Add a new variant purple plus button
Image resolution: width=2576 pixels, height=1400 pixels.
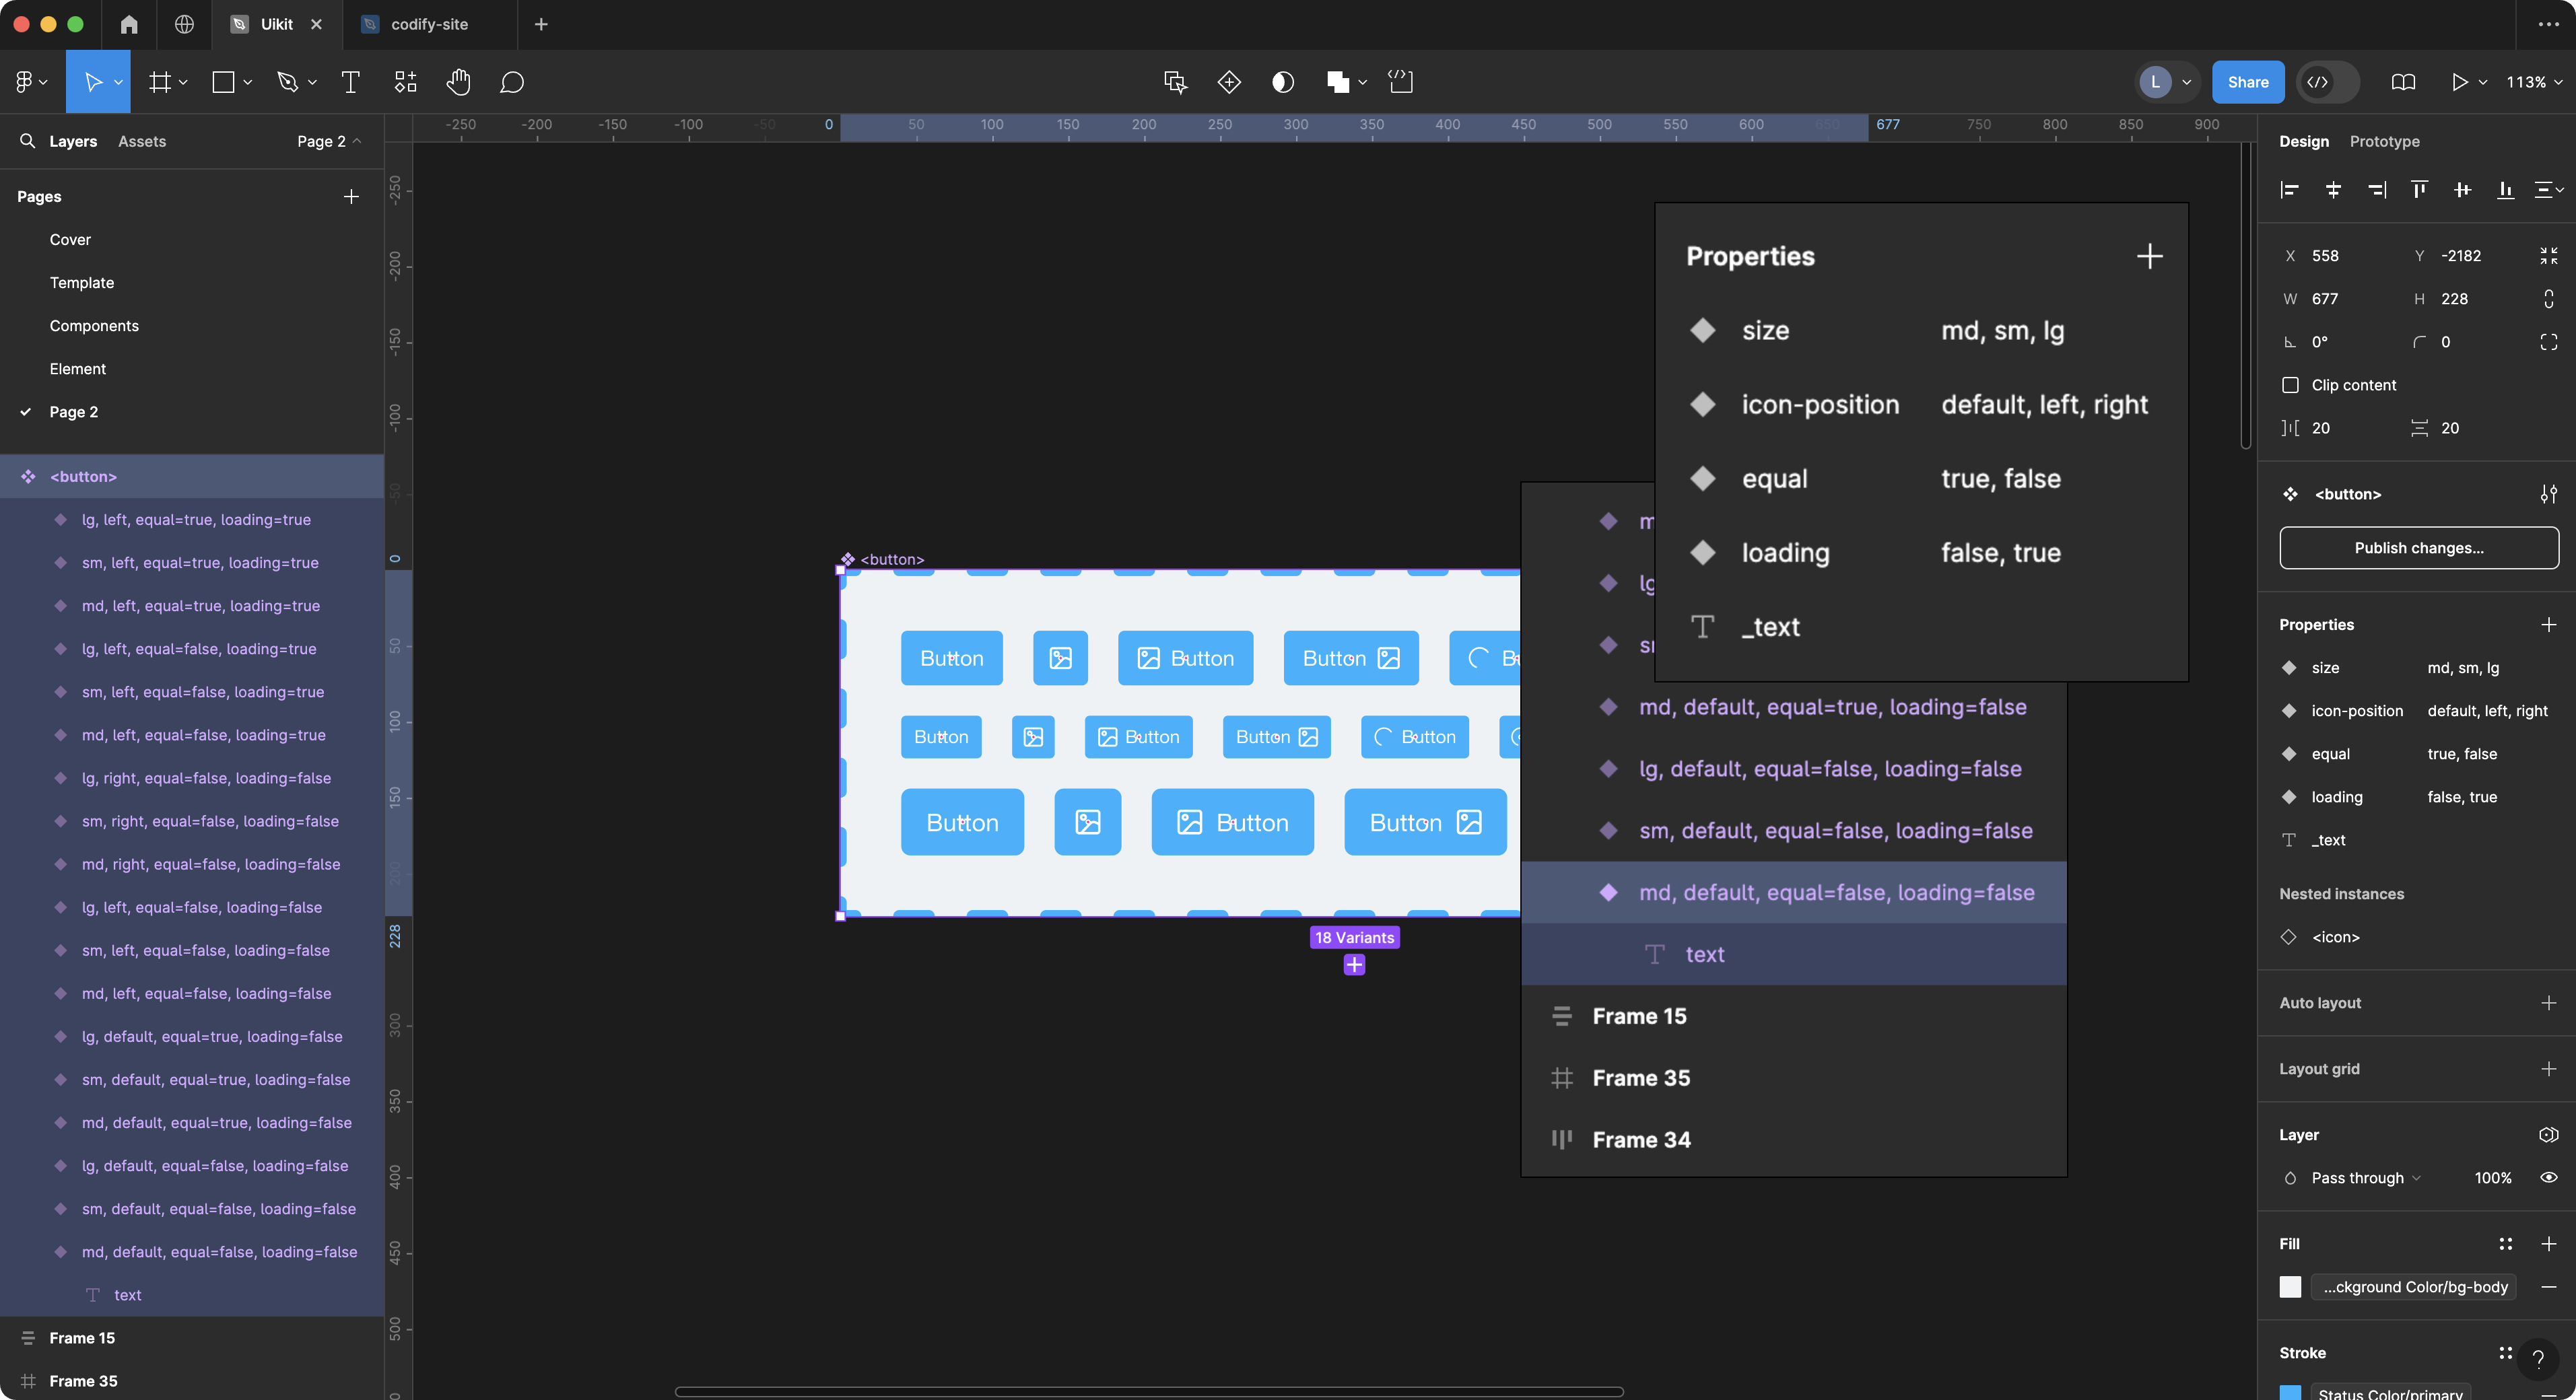(1354, 965)
